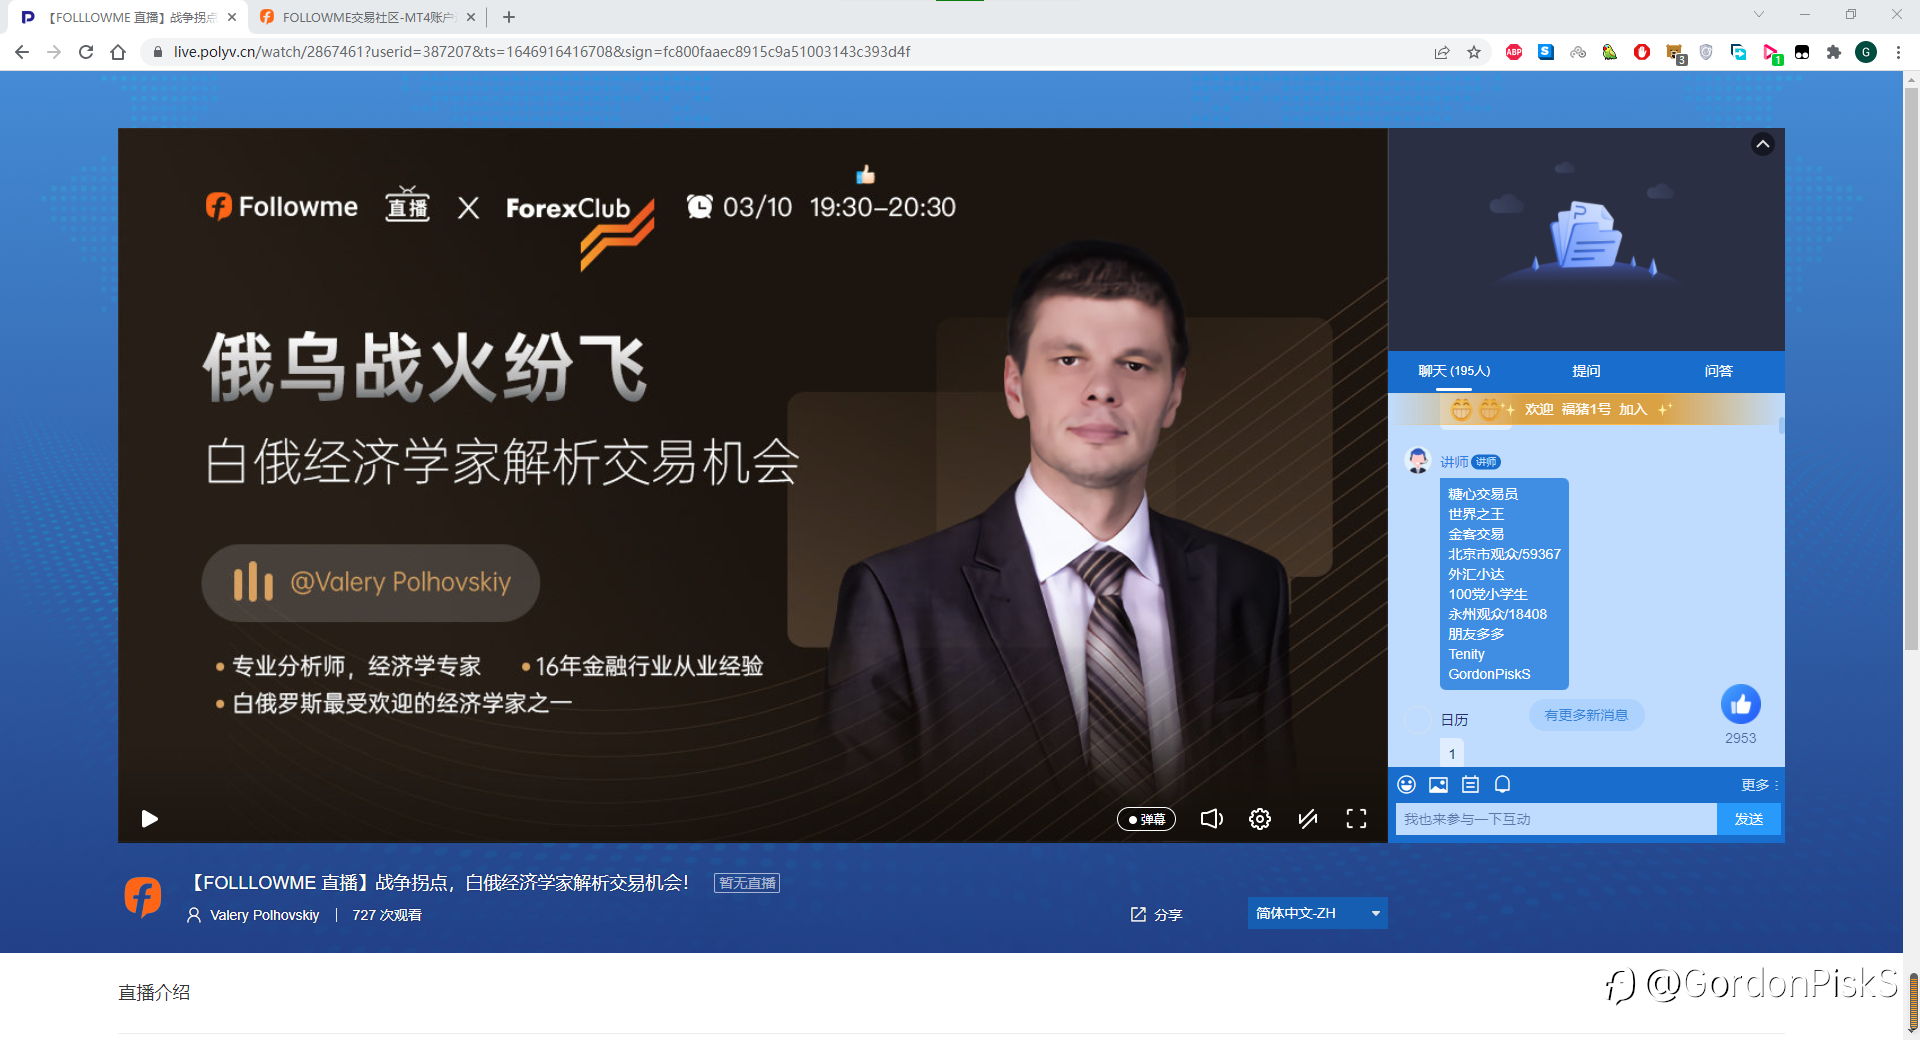
Task: Click the blue thumbs-up like button
Action: coord(1740,705)
